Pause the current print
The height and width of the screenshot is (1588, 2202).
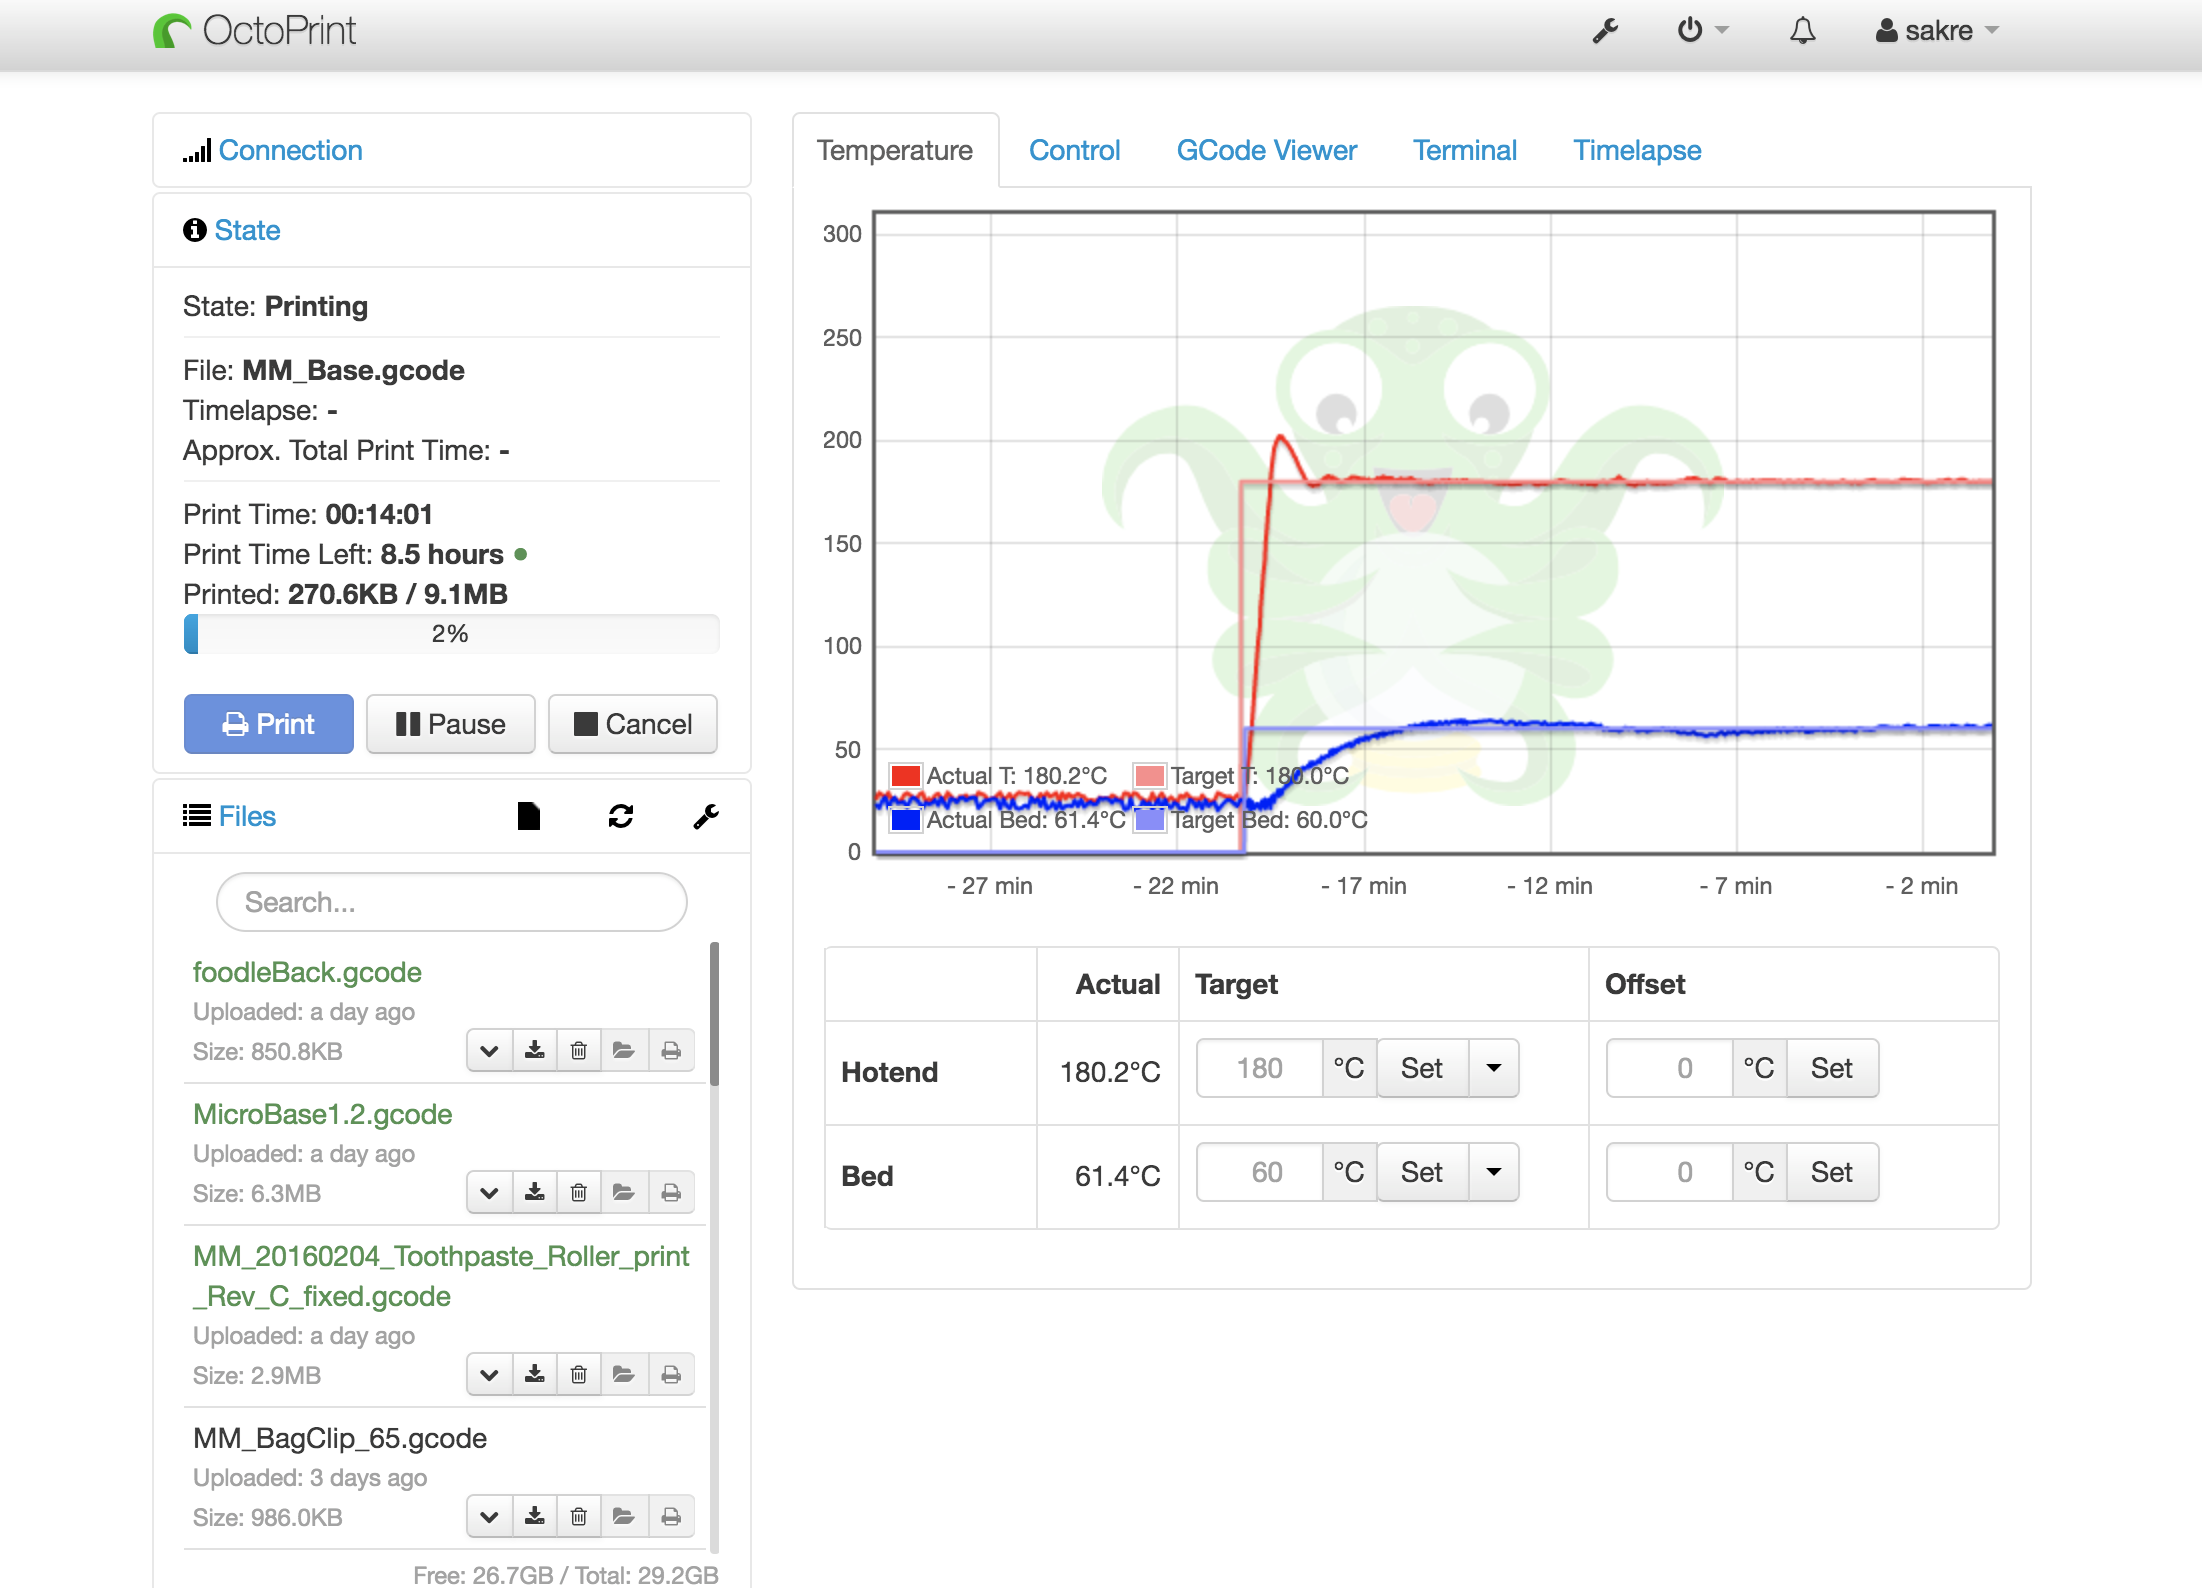pyautogui.click(x=450, y=724)
